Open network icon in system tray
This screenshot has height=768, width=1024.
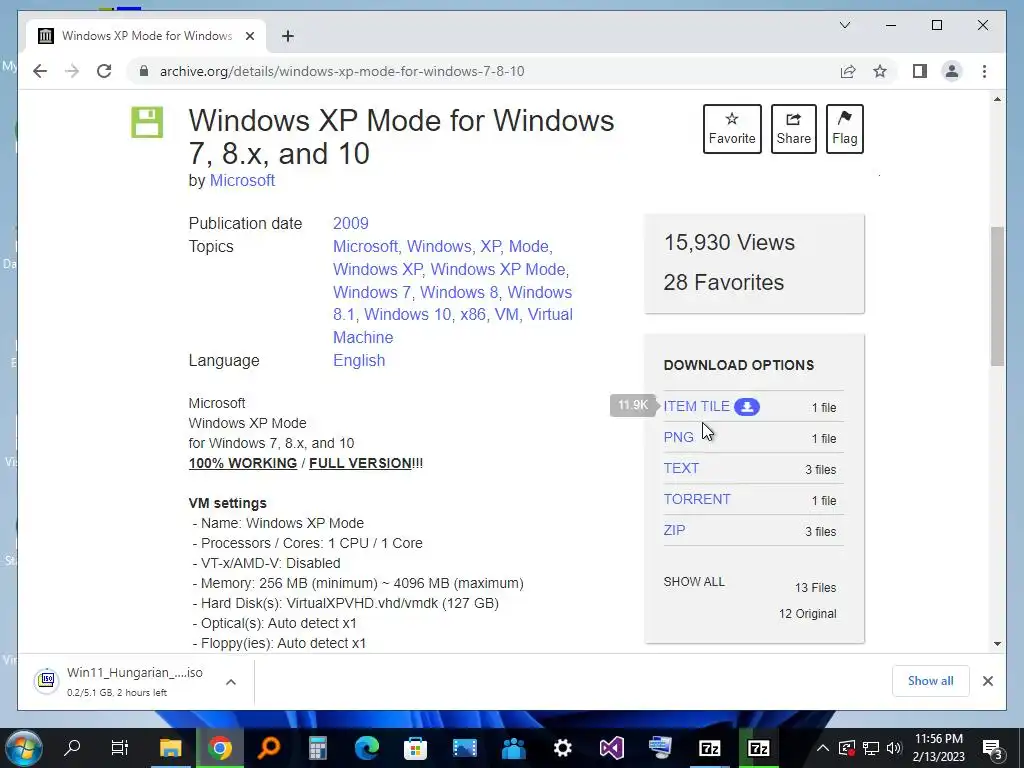(871, 748)
